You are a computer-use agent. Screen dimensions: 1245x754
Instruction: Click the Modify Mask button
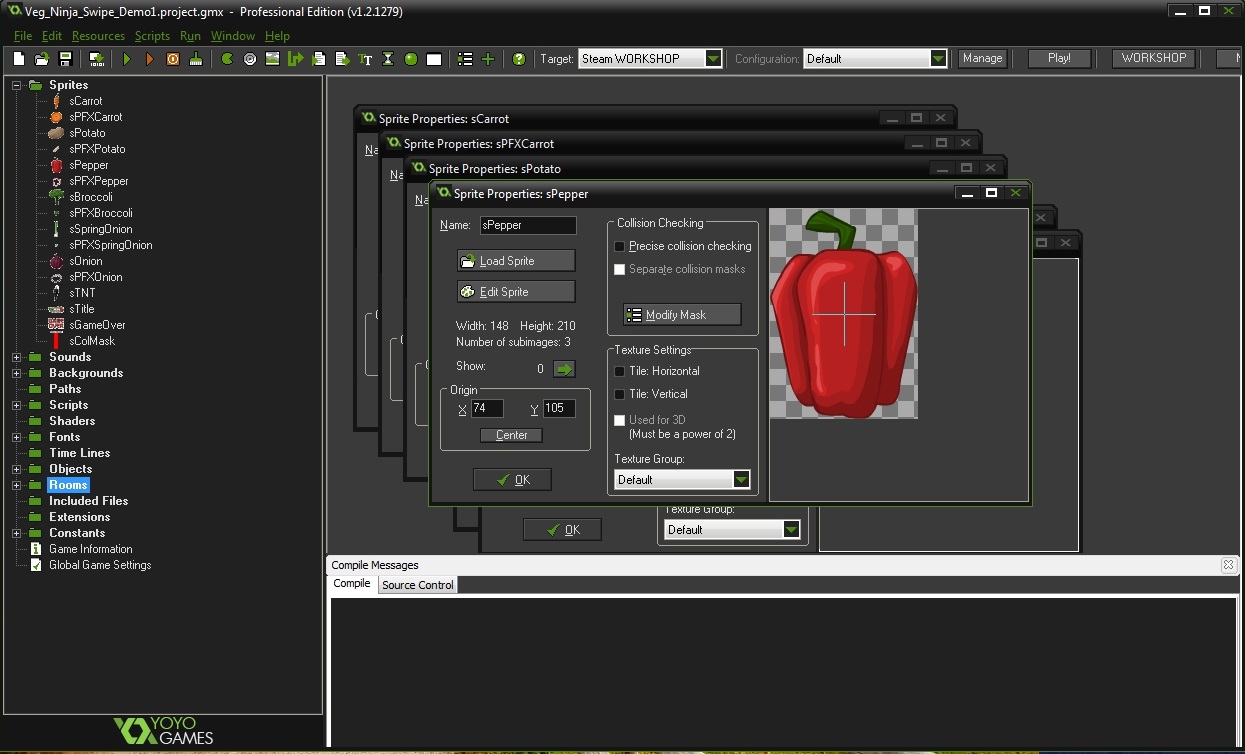pyautogui.click(x=681, y=315)
